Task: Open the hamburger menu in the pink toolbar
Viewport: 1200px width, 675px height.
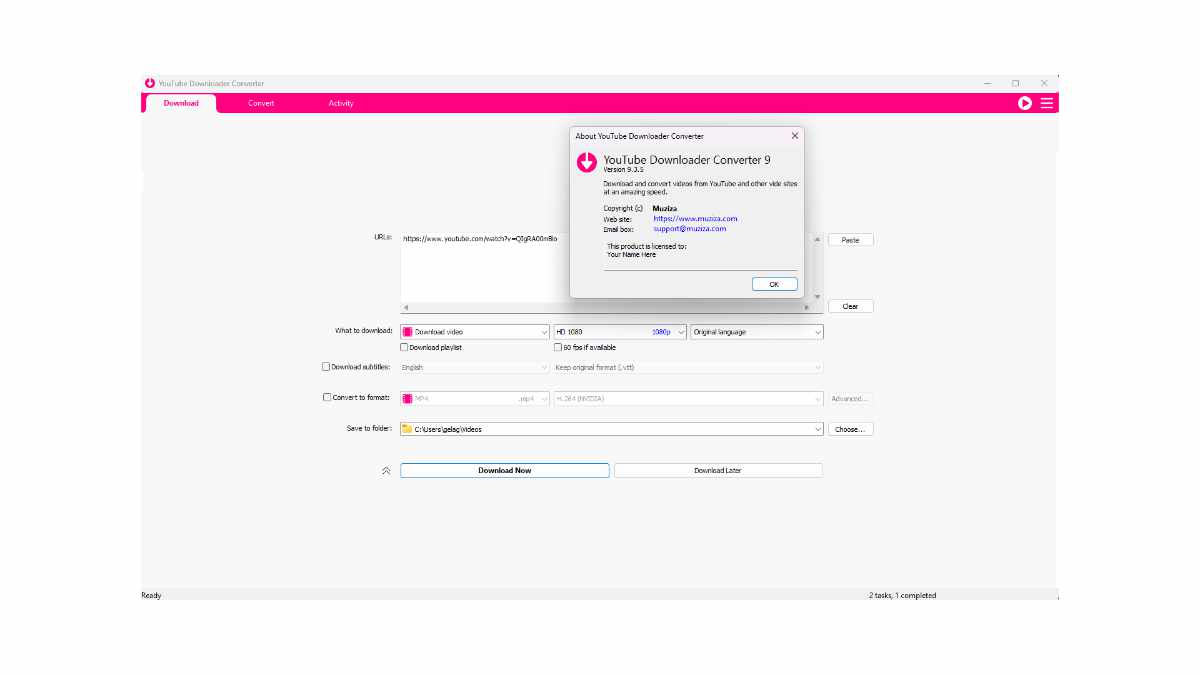Action: point(1047,103)
